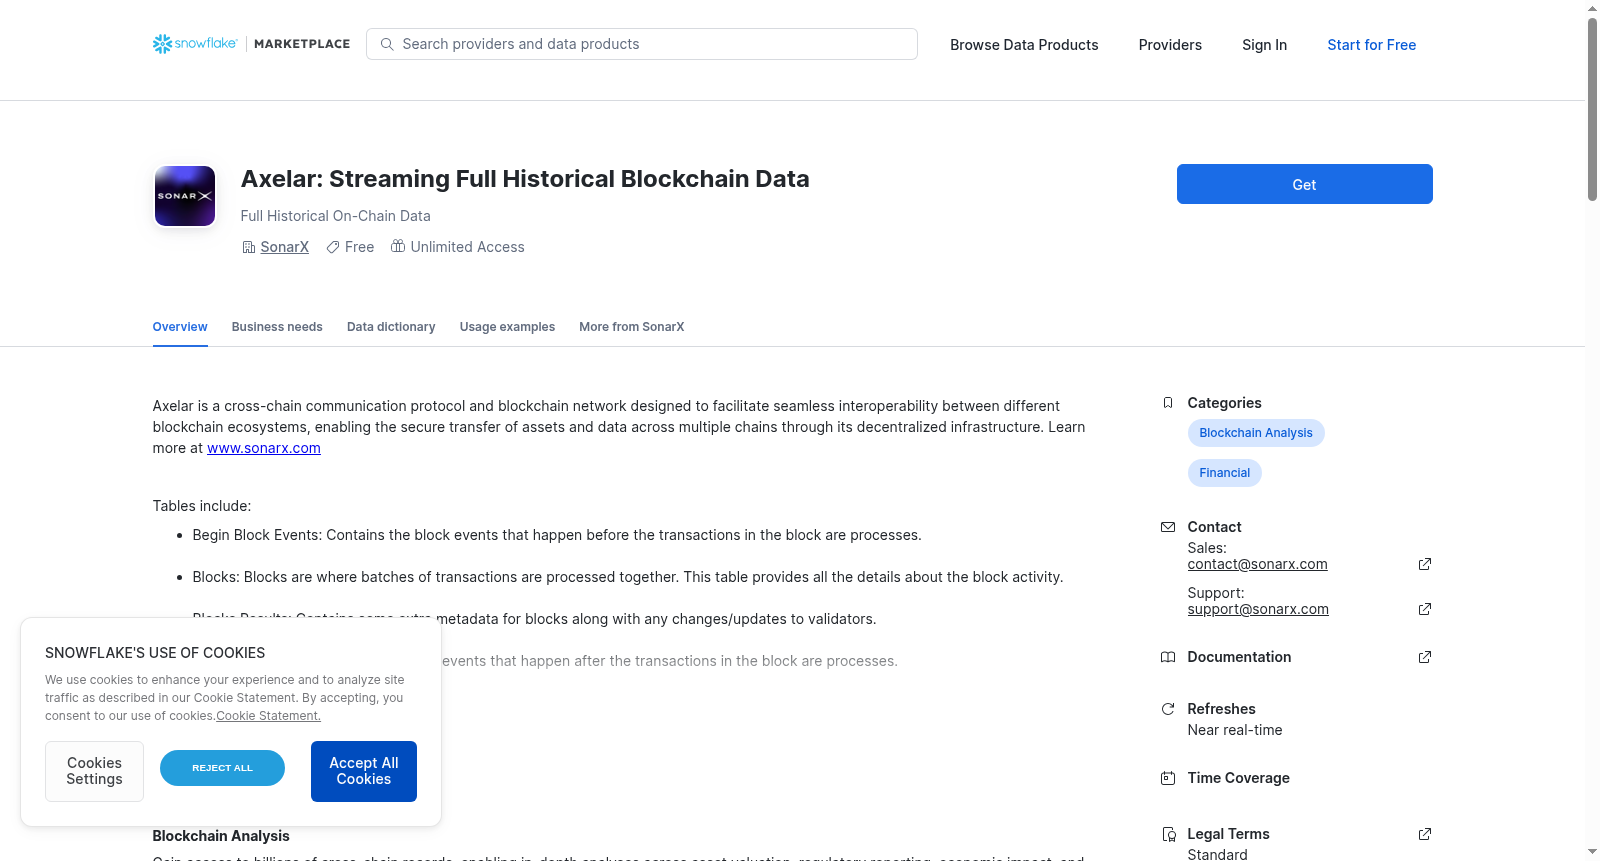Switch to the Data dictionary tab
Screen dimensions: 1600x861
click(391, 327)
